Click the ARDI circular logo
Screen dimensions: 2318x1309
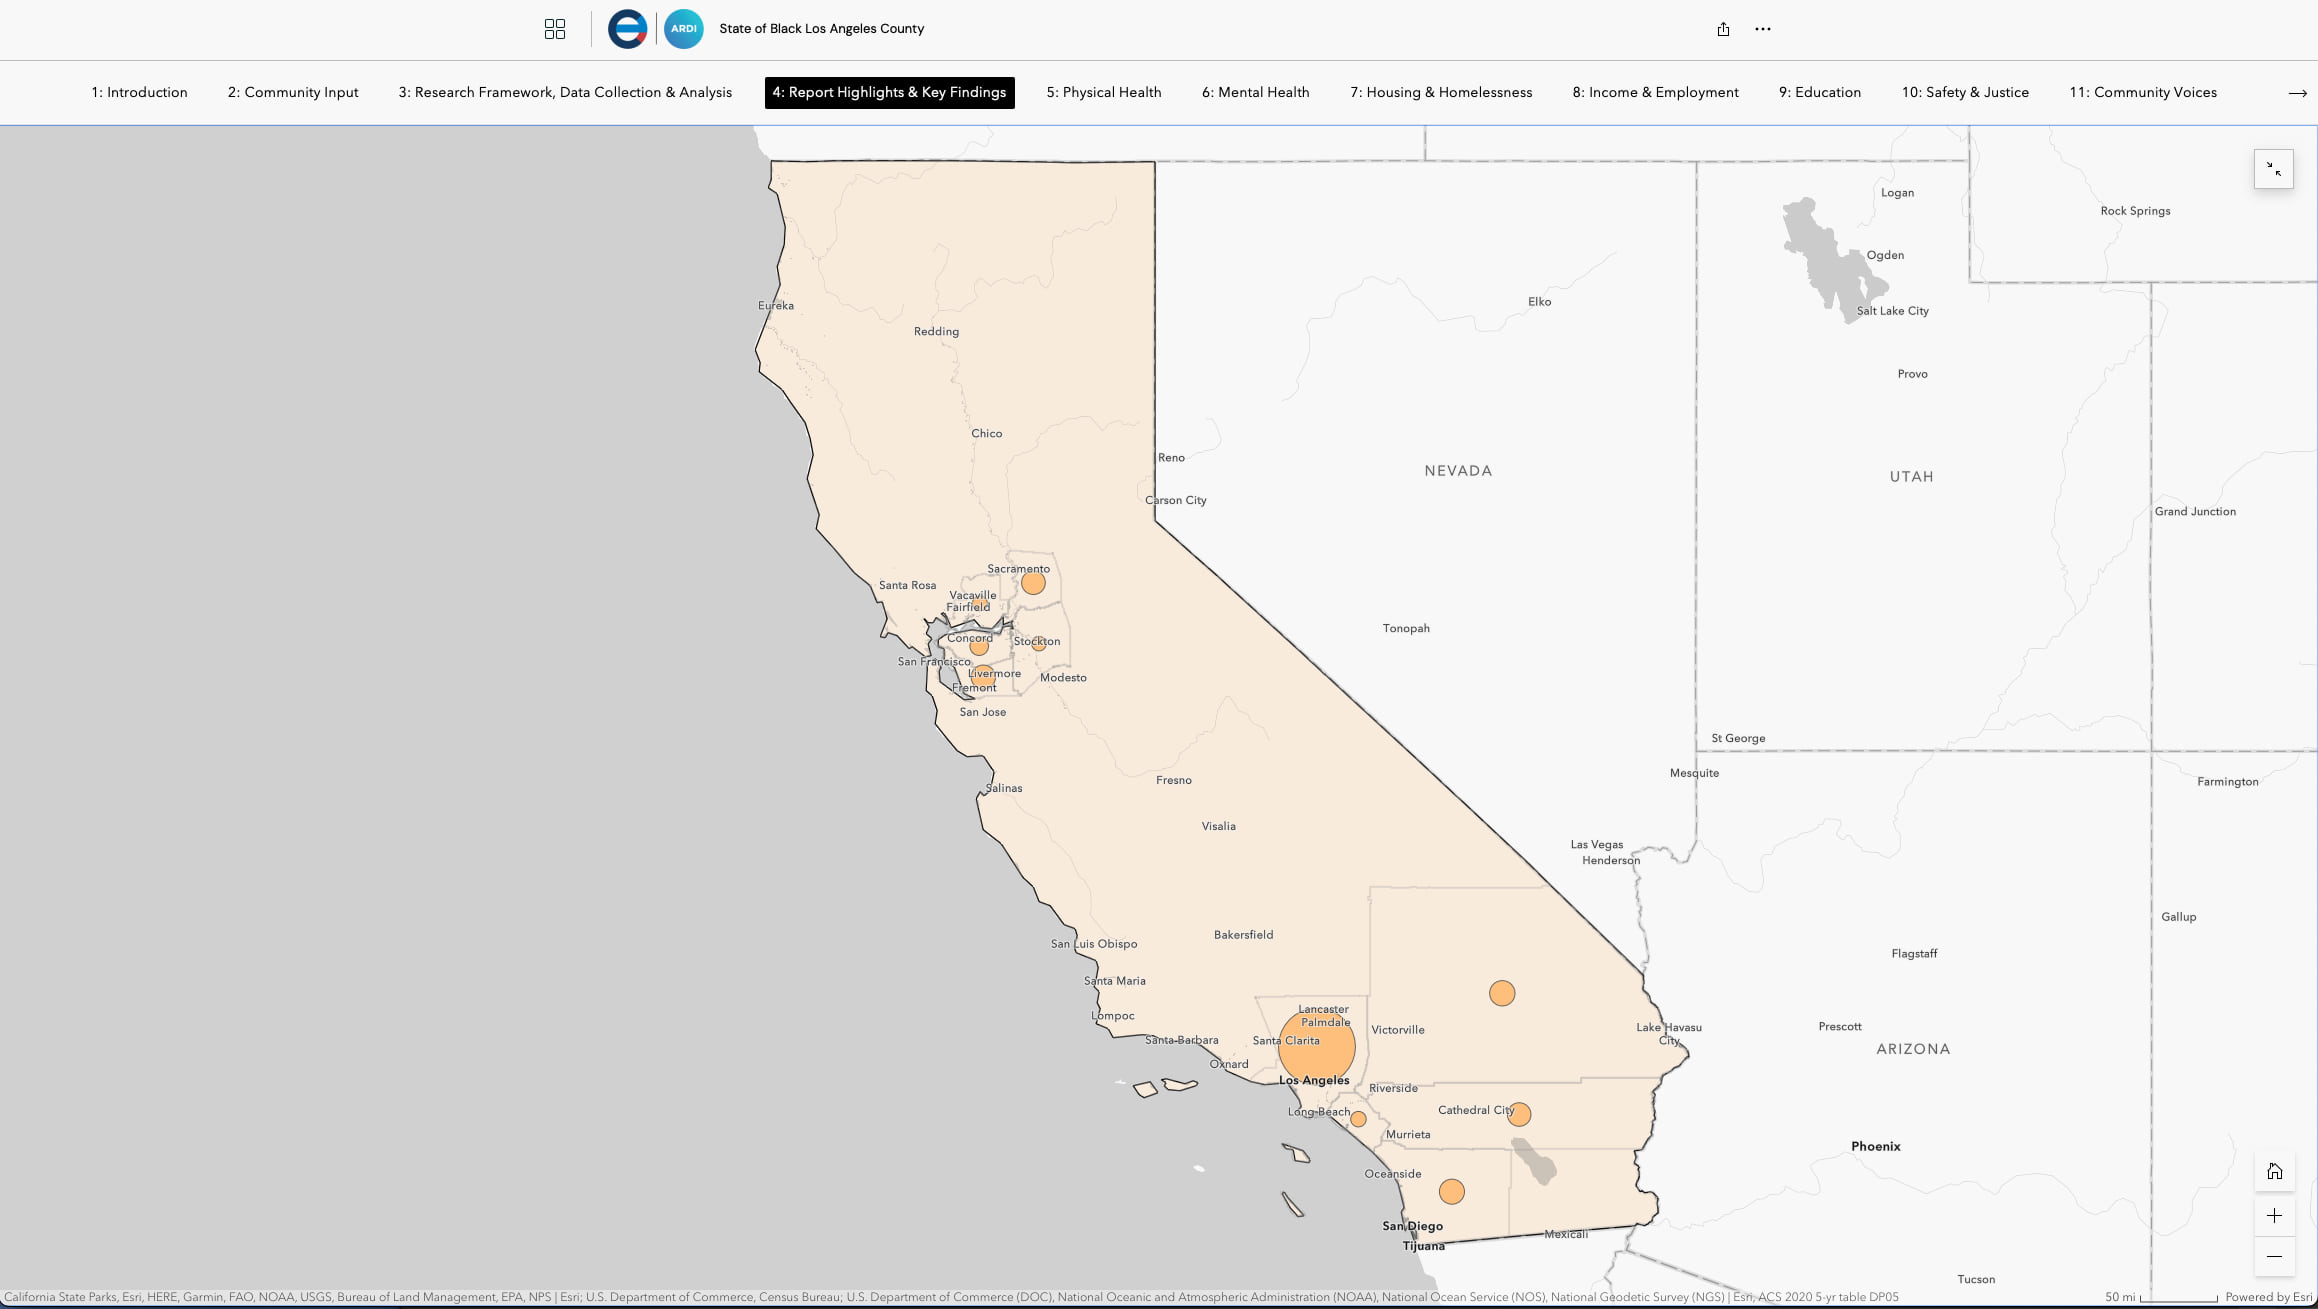coord(684,29)
